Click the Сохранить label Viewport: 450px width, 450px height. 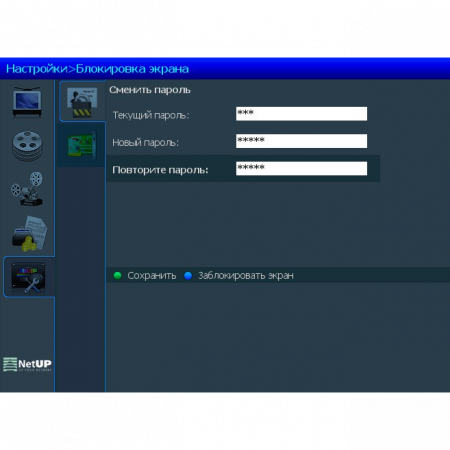(x=152, y=276)
